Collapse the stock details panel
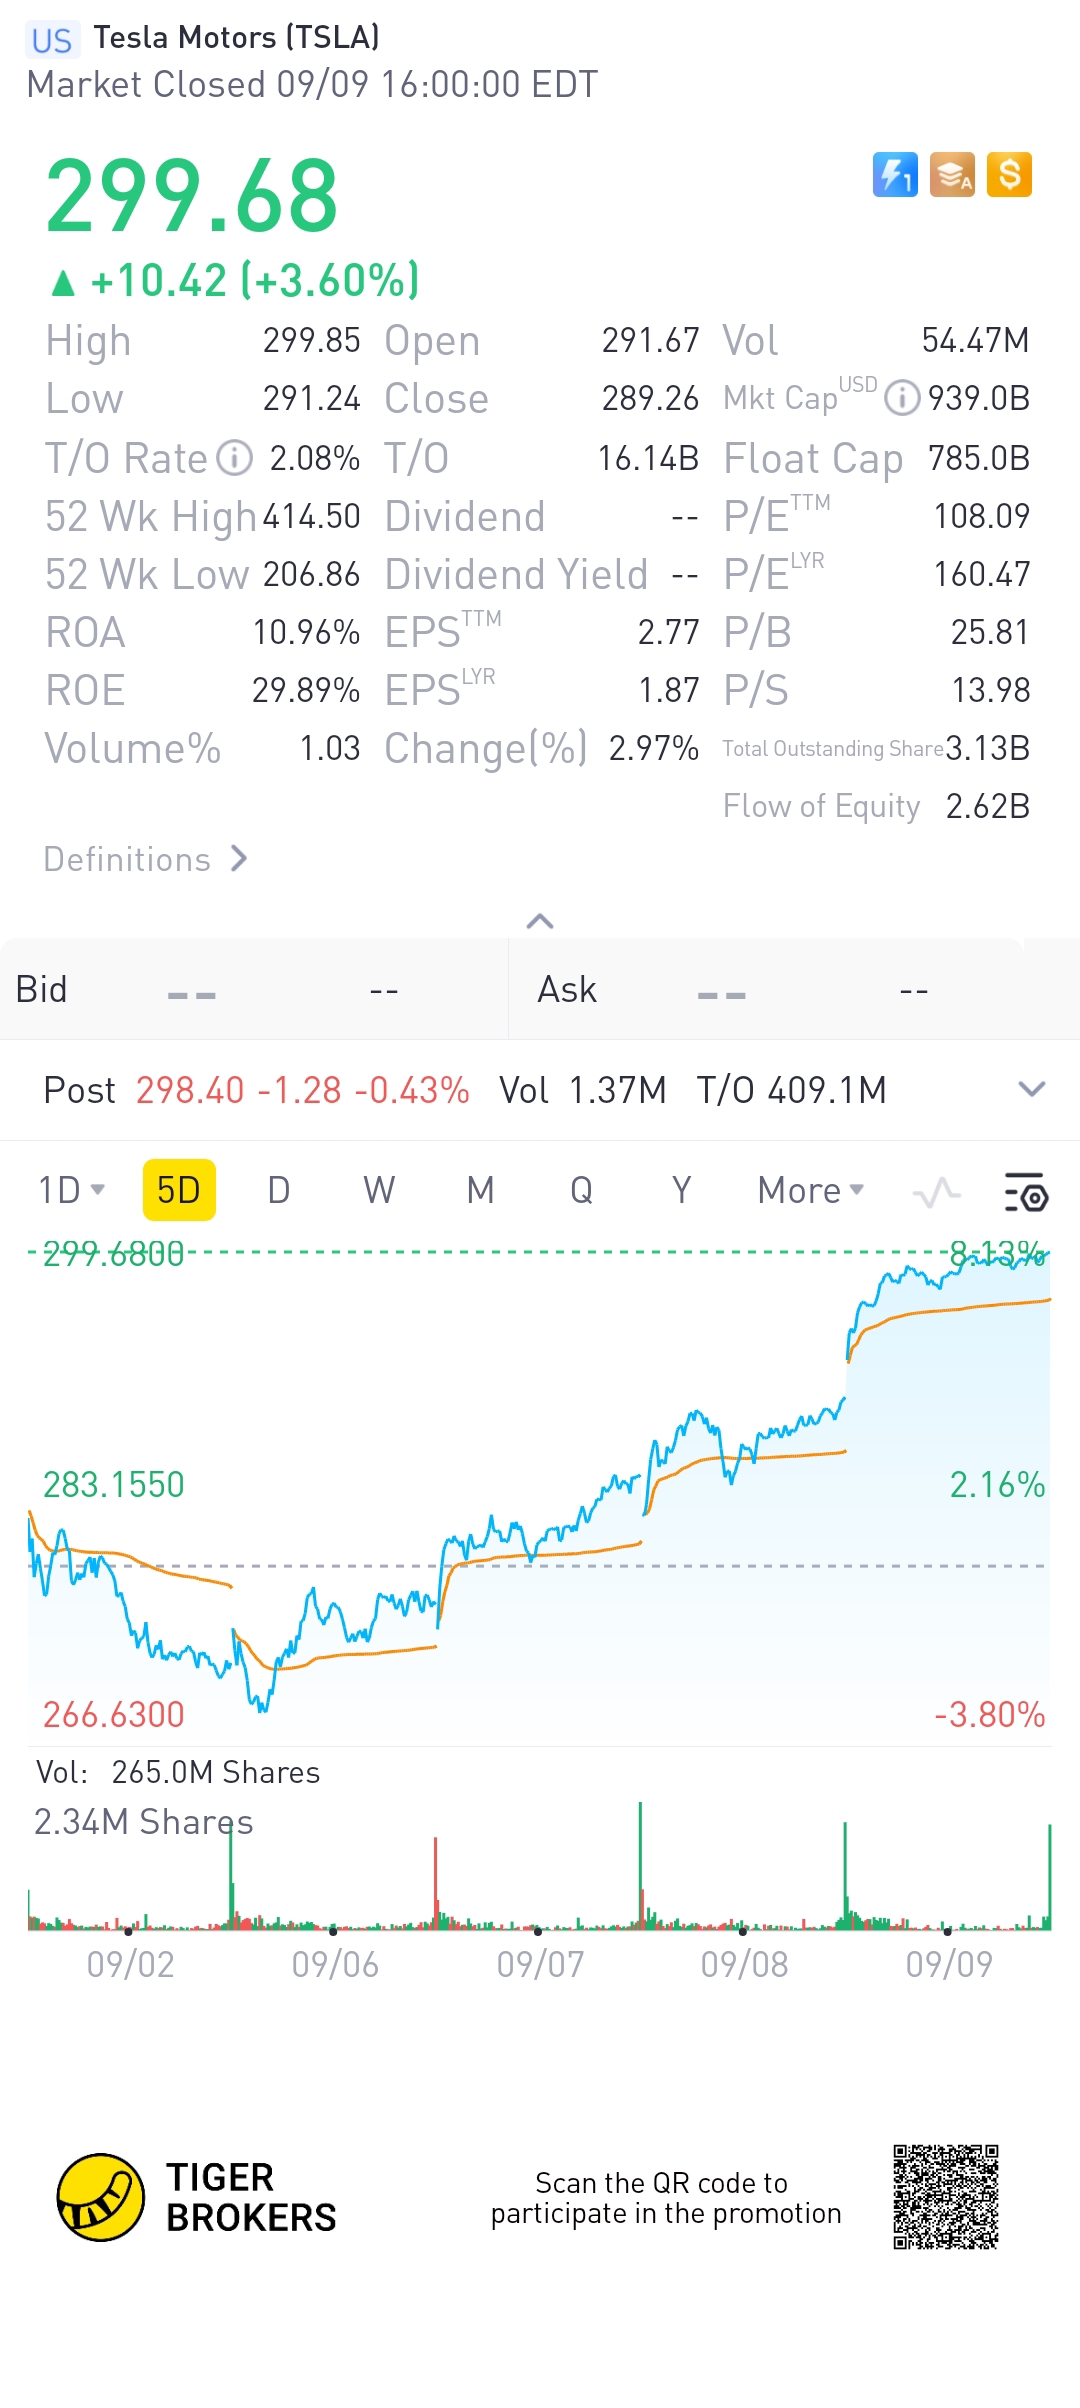This screenshot has height=2408, width=1080. [540, 921]
